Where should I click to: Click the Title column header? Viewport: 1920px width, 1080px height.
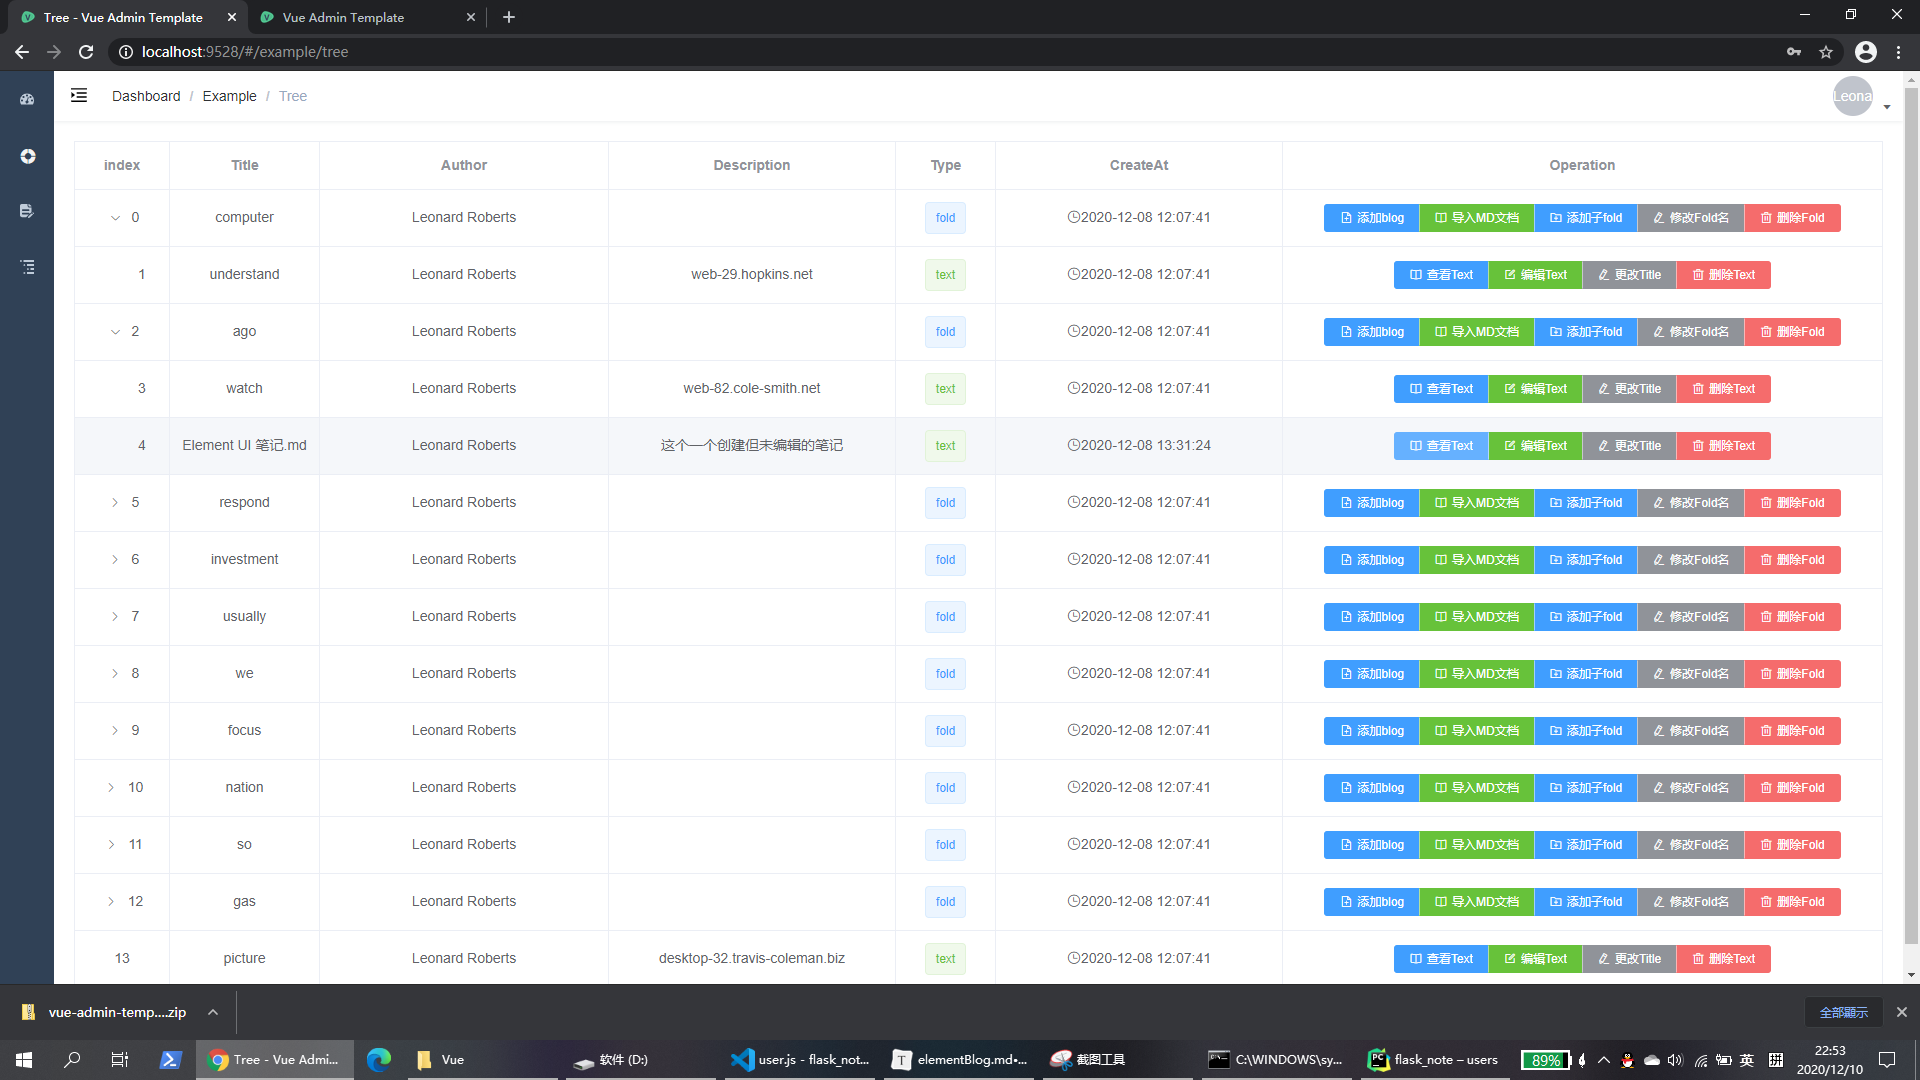point(245,165)
